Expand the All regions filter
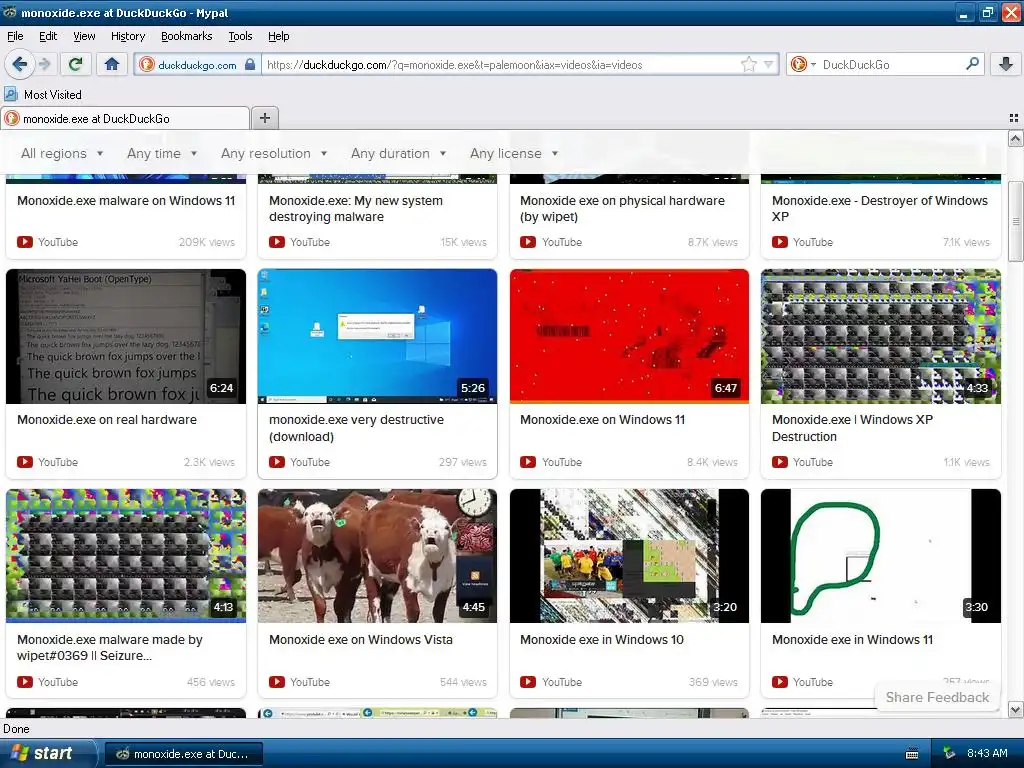The height and width of the screenshot is (768, 1024). (x=62, y=153)
